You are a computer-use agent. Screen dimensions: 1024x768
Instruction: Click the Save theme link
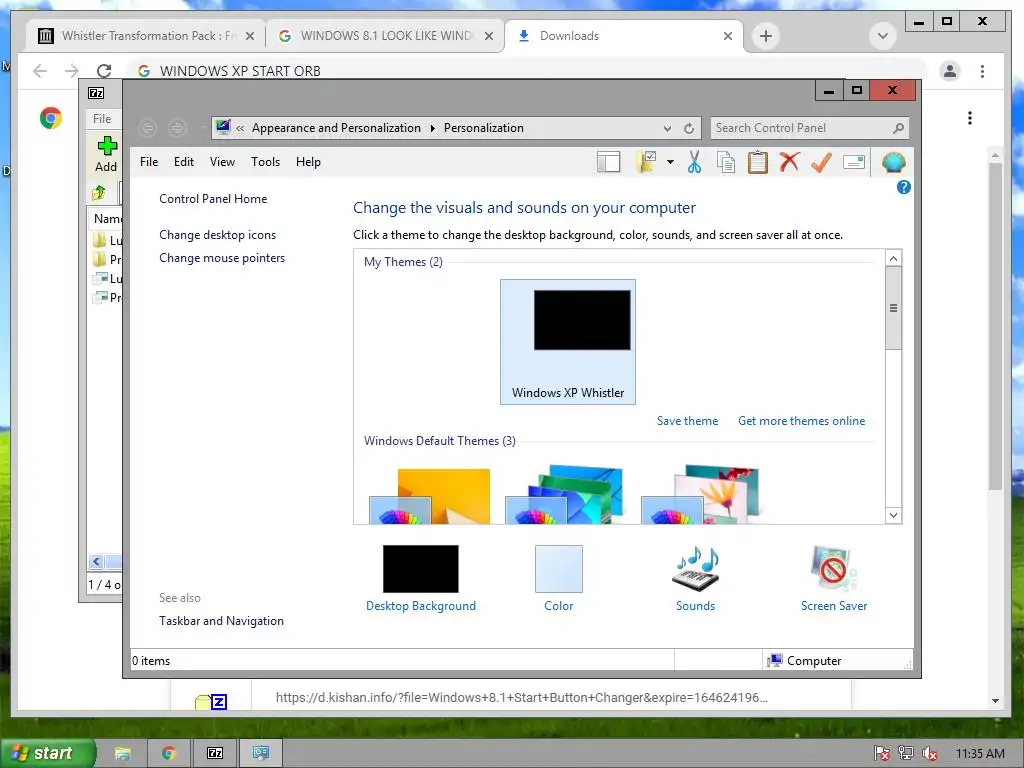(687, 421)
